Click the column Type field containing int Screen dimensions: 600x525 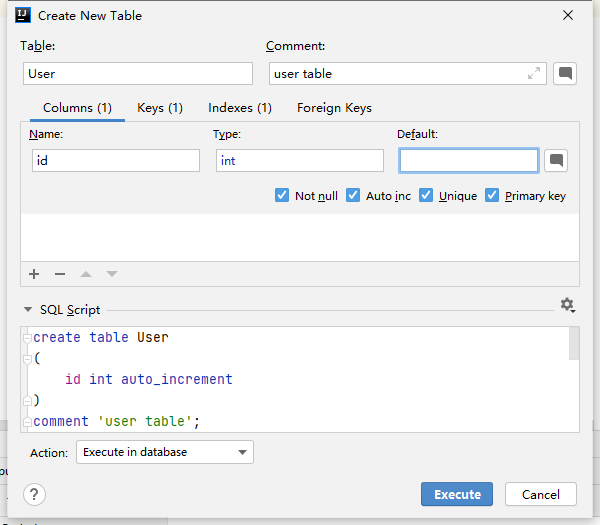click(x=300, y=160)
